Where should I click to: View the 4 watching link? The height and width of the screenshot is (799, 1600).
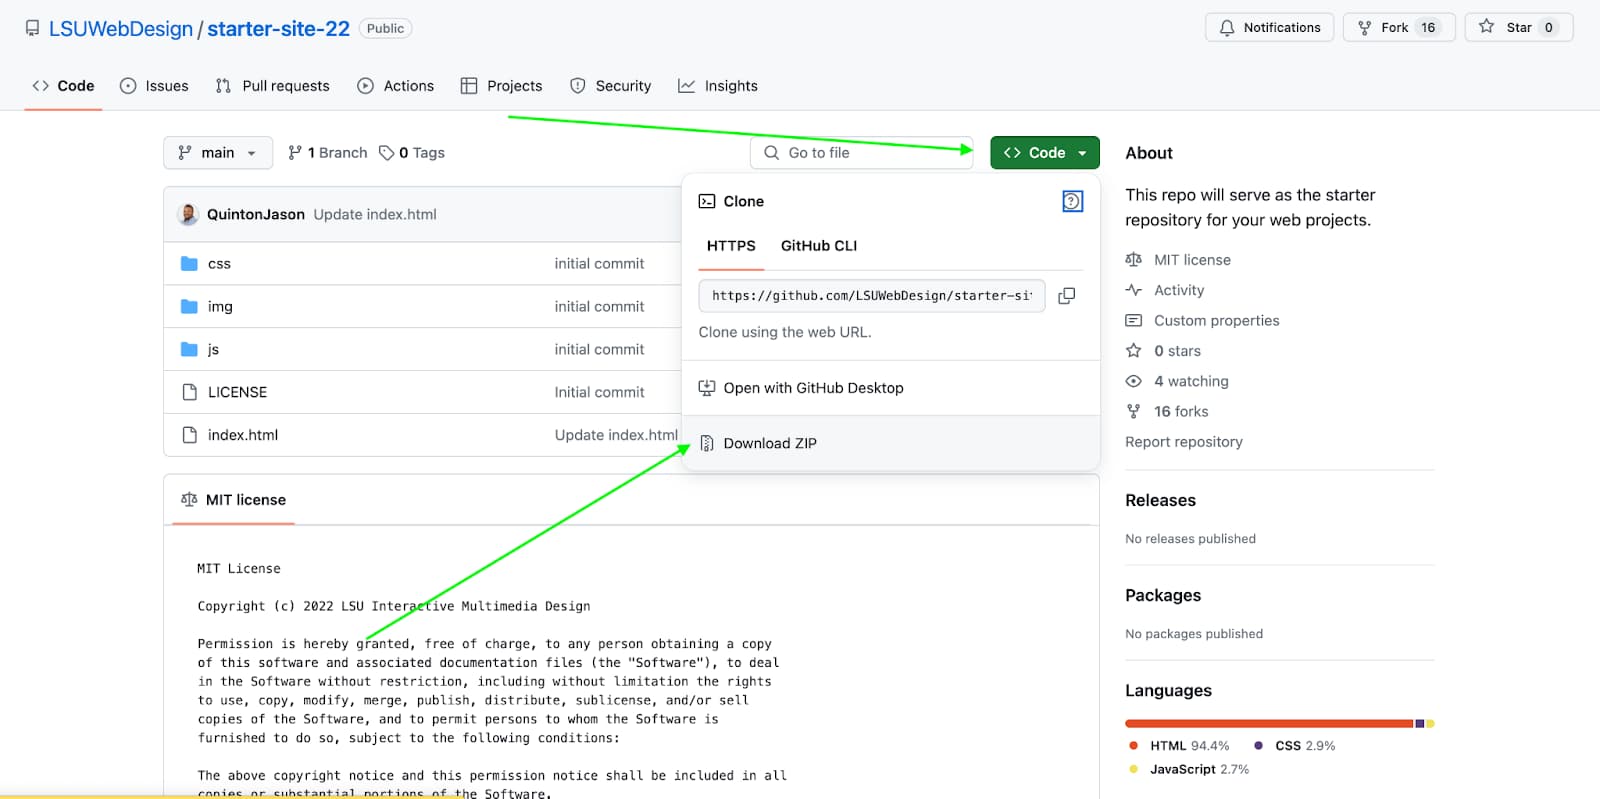pyautogui.click(x=1191, y=381)
